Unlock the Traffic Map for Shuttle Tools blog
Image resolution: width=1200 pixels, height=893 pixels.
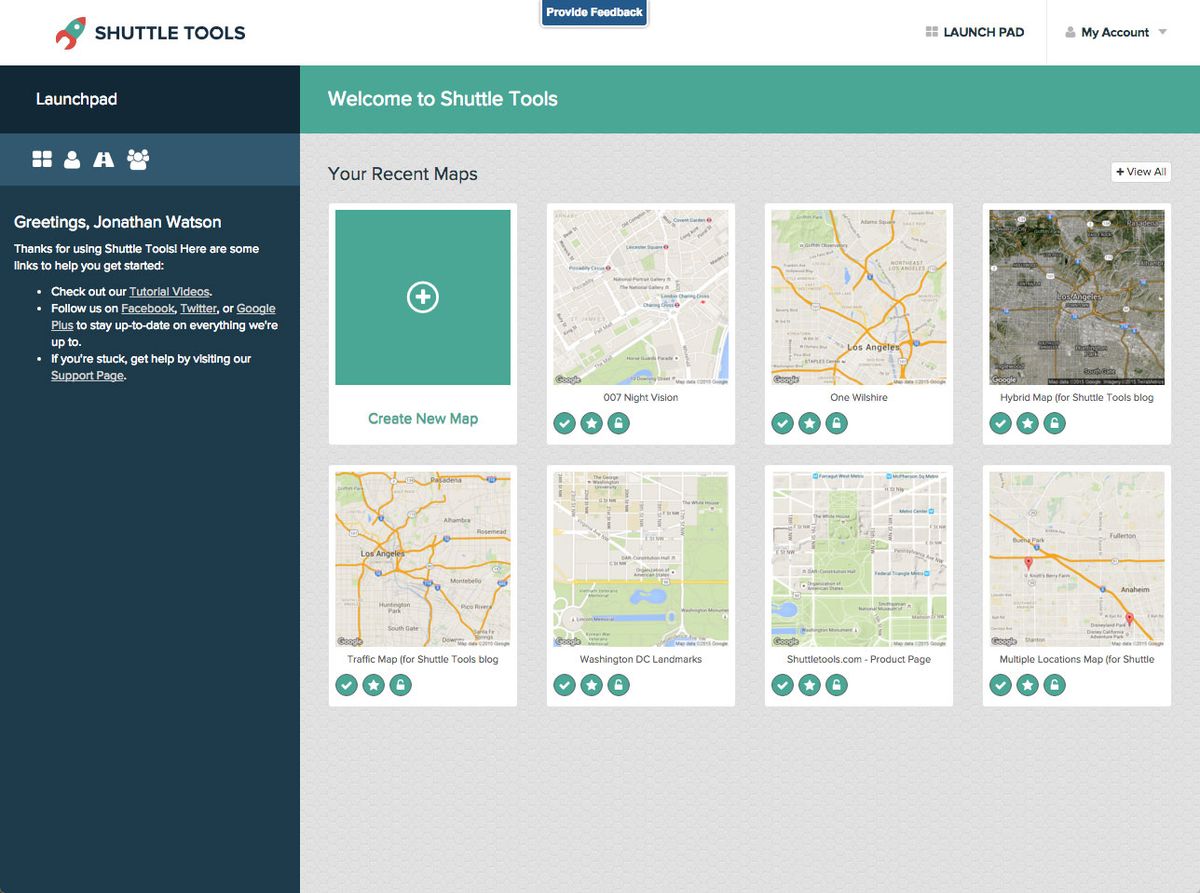(x=400, y=685)
